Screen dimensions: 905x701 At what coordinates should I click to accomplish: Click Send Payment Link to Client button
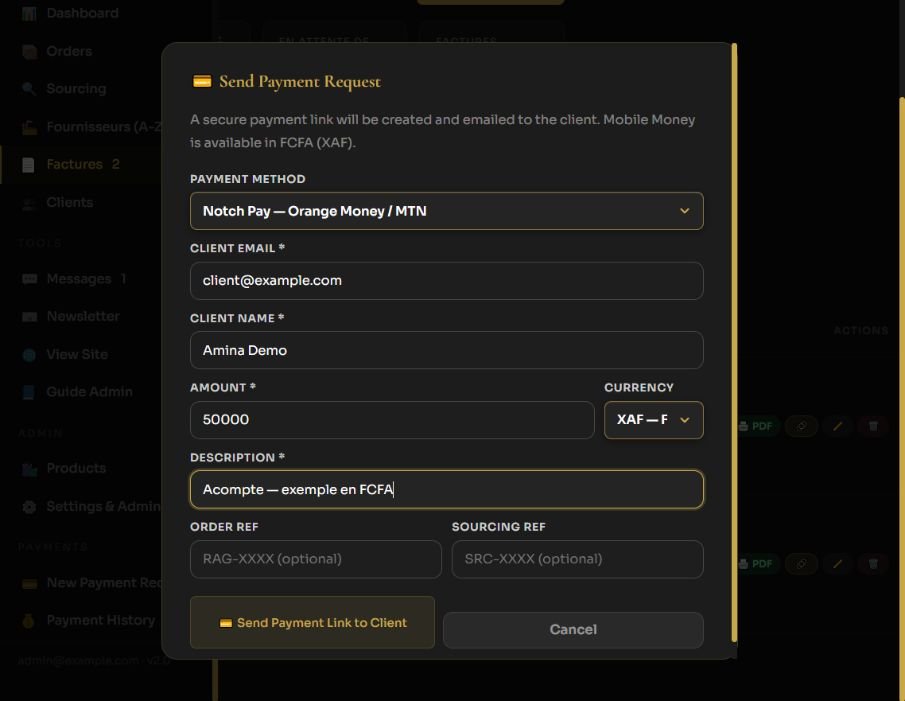(x=312, y=623)
